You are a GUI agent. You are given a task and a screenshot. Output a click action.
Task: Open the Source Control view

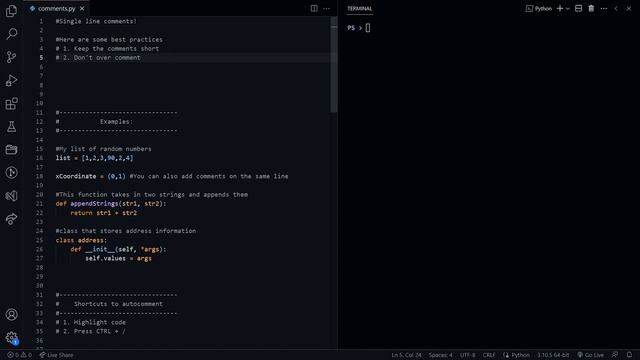point(11,57)
